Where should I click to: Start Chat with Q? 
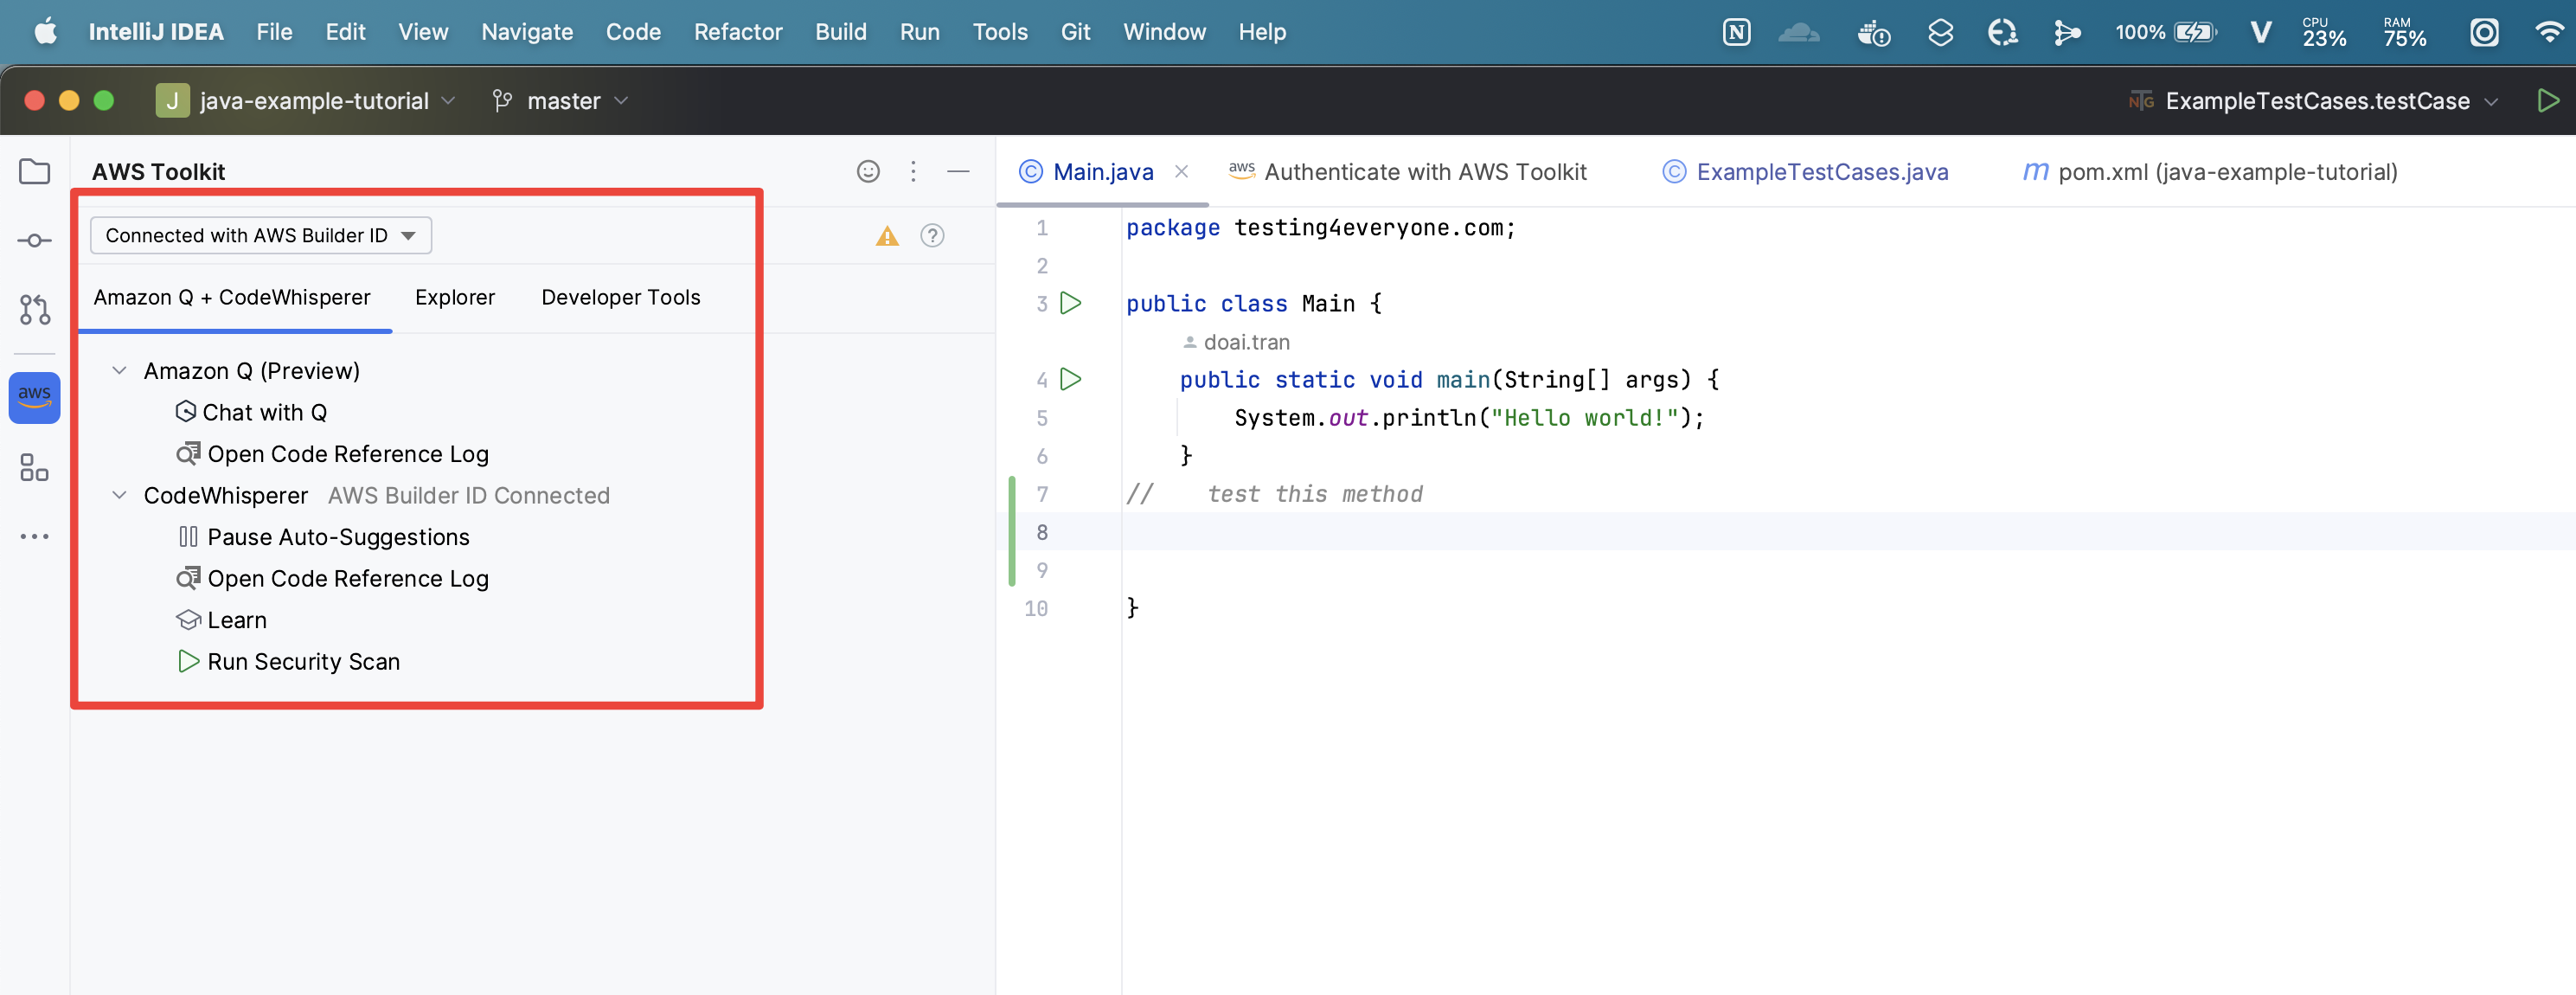(252, 413)
